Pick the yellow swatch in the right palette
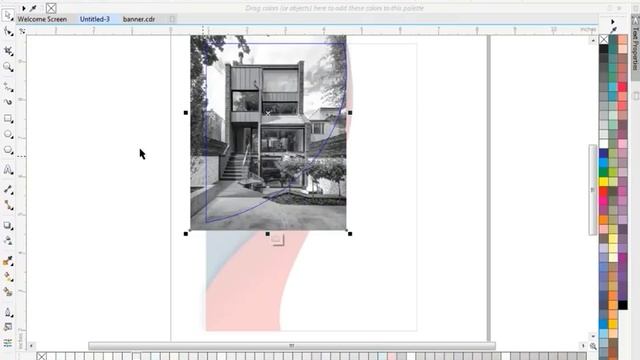The image size is (640, 360). 604,181
